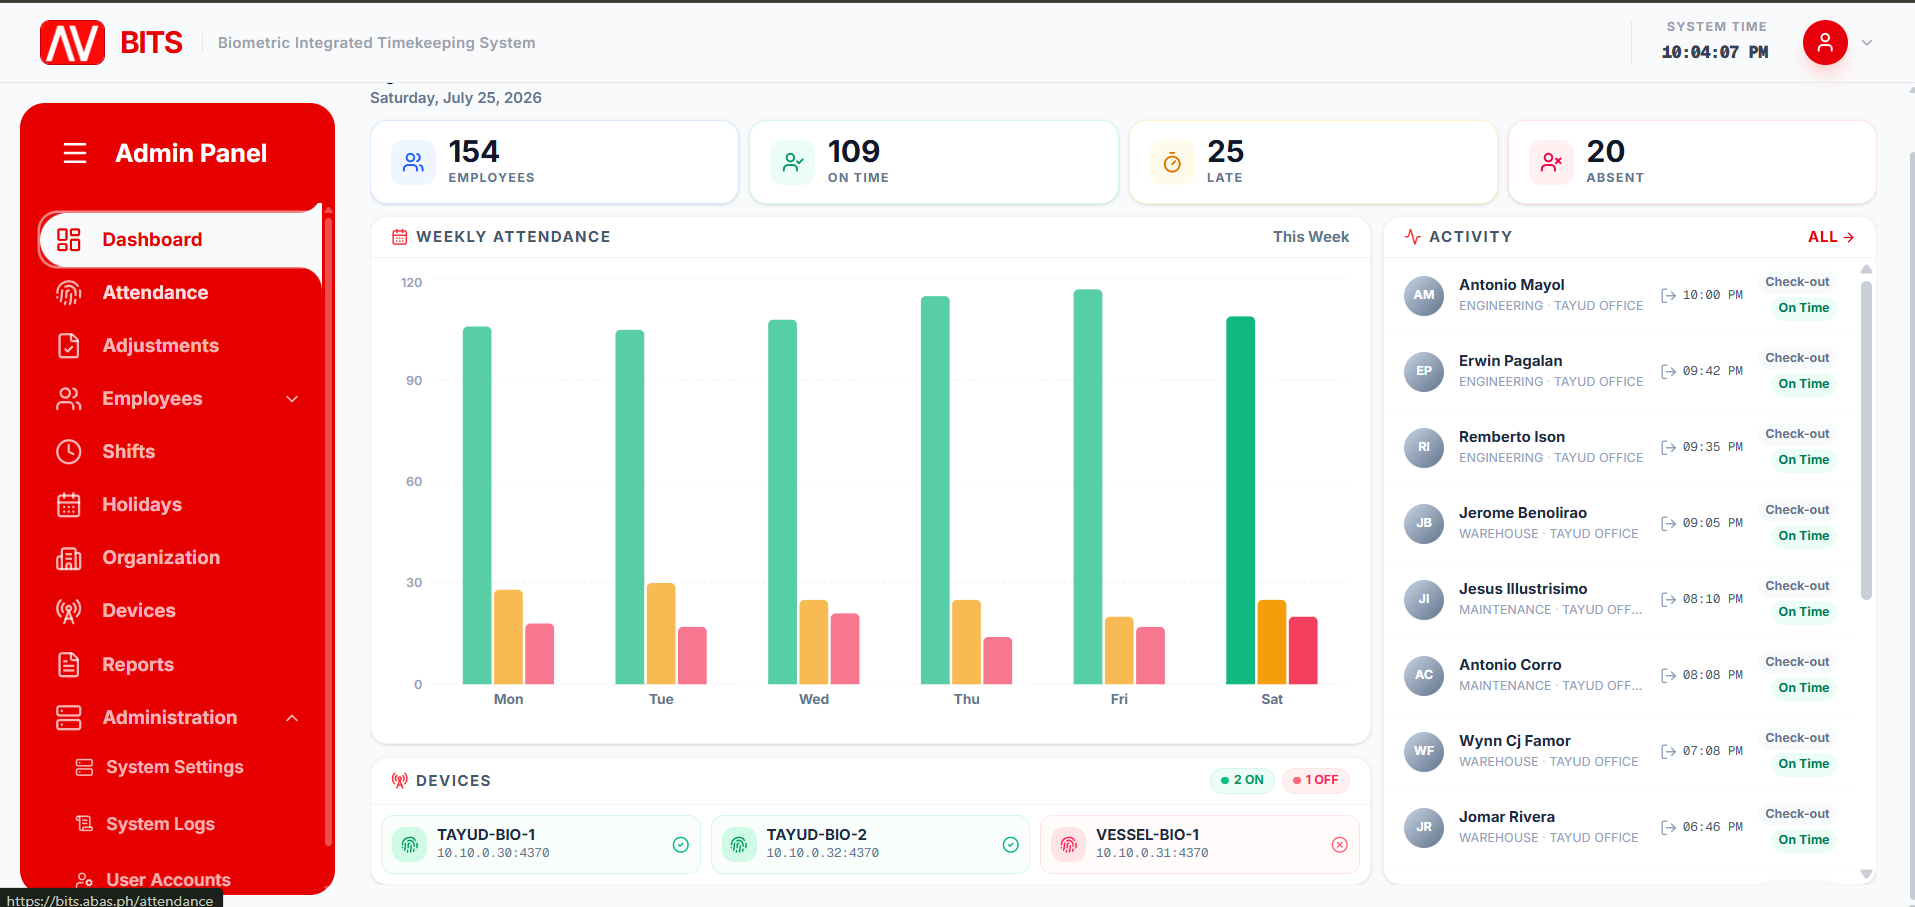
Task: Select the TAYUD-BIO-1 online status check
Action: coord(680,845)
